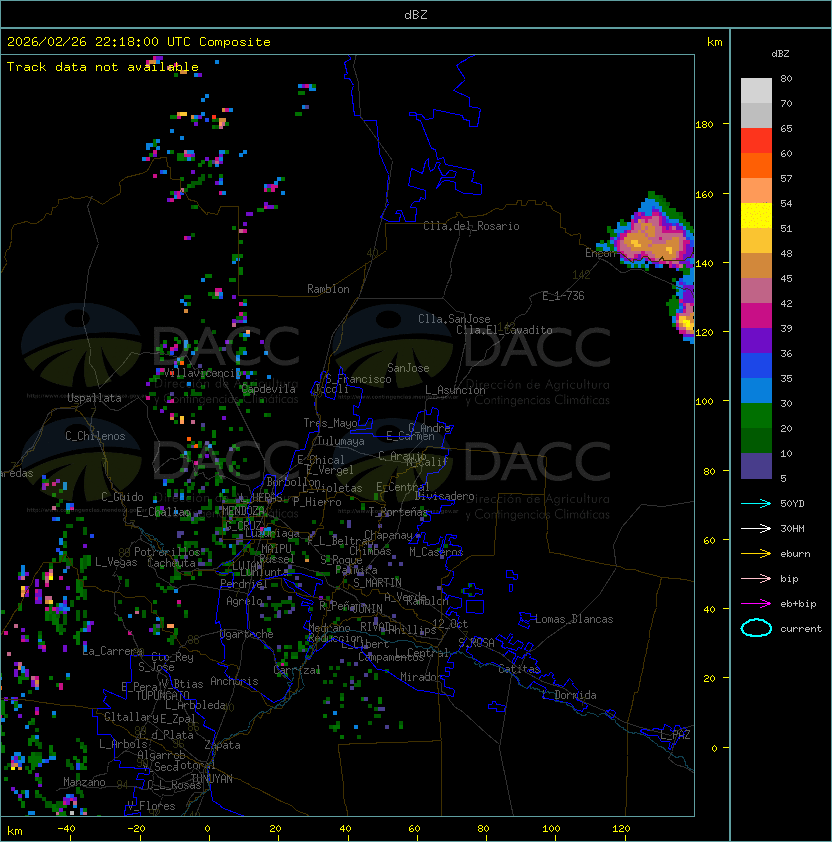Click the Carrizal map label
The image size is (832, 842).
[x=297, y=670]
